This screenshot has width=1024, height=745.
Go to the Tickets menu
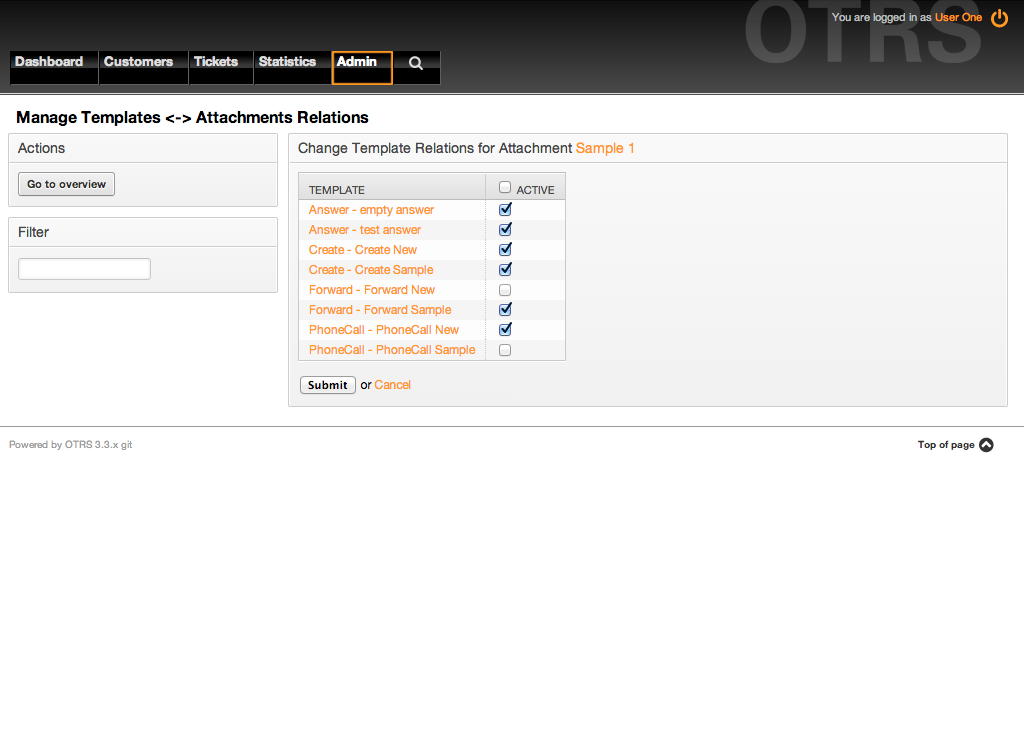pos(216,62)
